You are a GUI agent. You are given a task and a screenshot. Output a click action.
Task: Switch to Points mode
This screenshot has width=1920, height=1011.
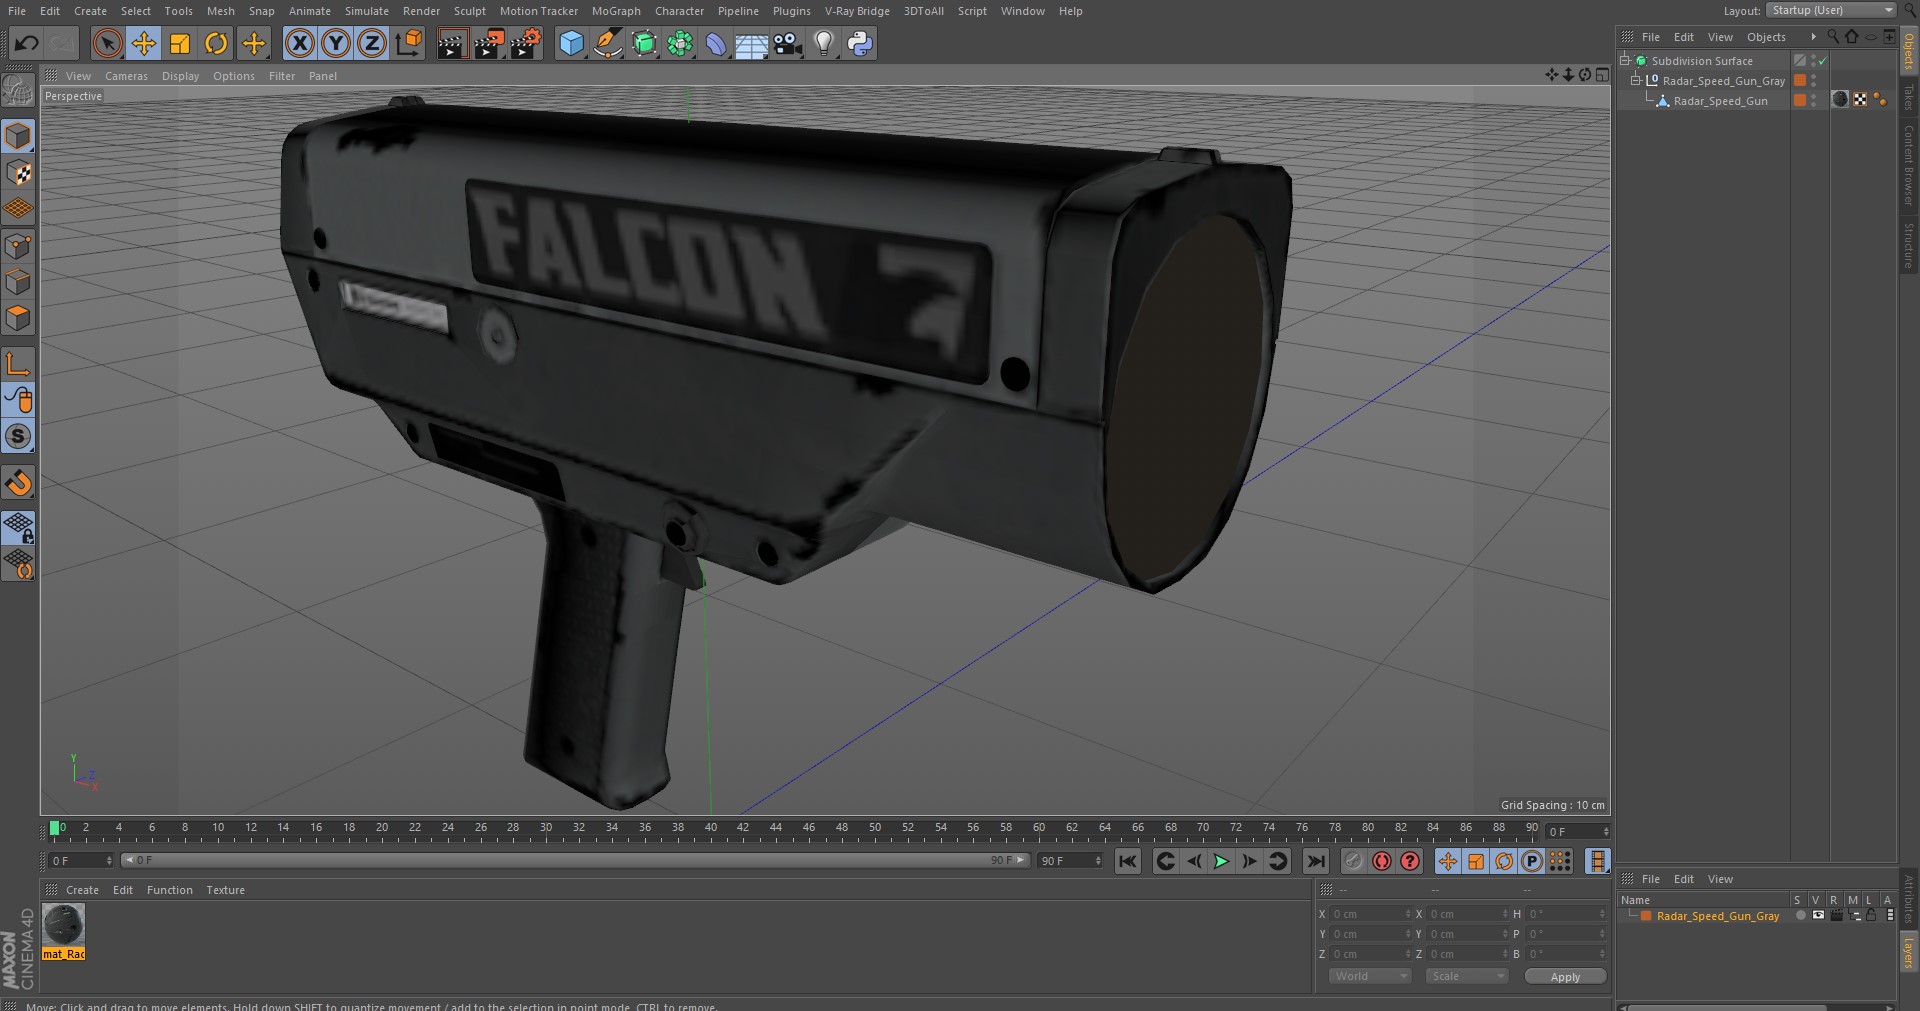[x=18, y=246]
